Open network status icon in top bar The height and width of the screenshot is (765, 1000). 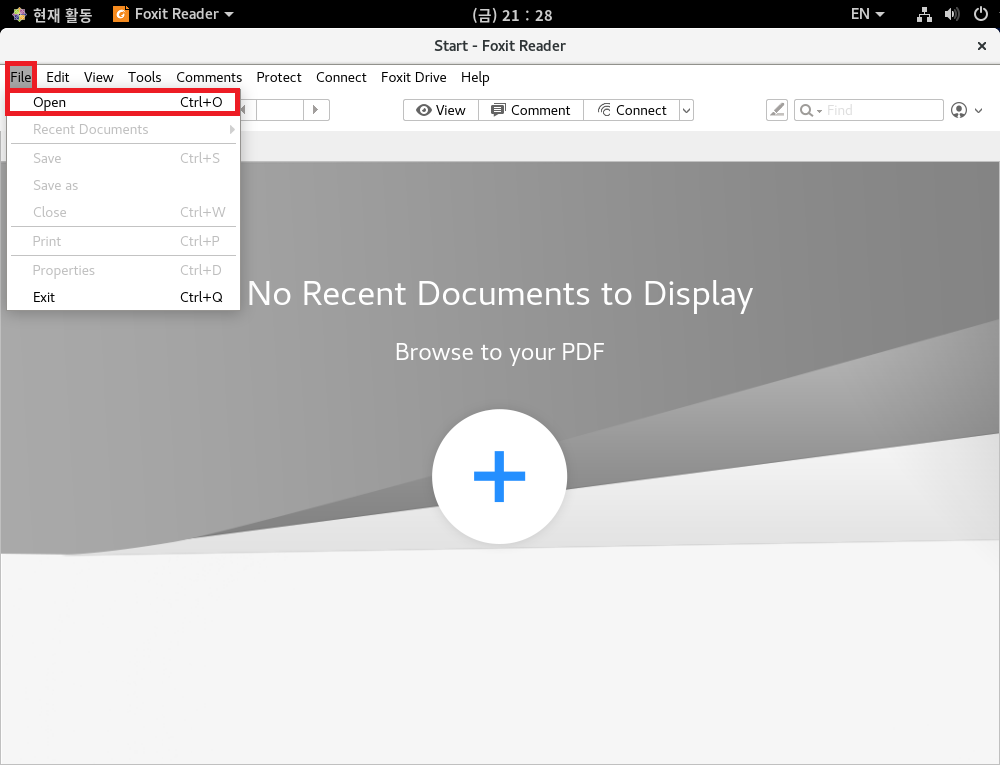pos(924,14)
